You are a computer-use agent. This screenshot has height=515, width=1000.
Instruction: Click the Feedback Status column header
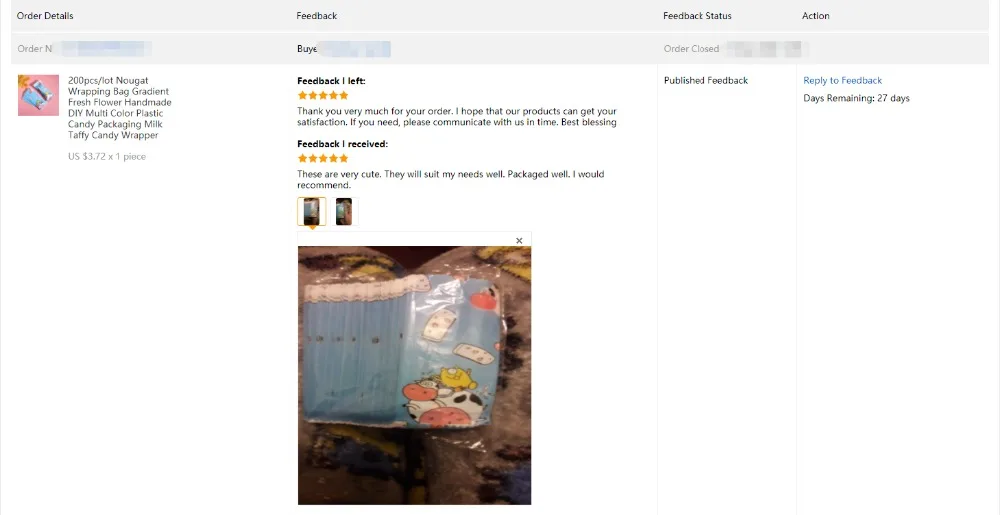point(697,15)
